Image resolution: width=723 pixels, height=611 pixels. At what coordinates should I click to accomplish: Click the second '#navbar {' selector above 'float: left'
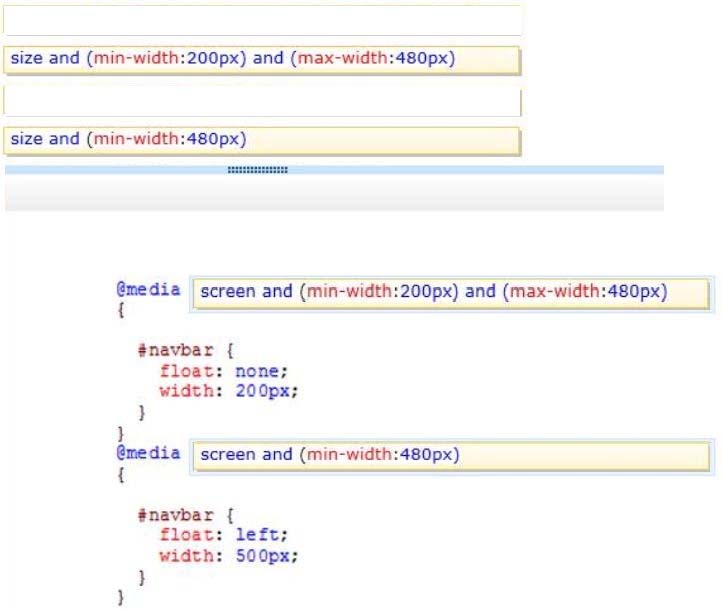186,515
